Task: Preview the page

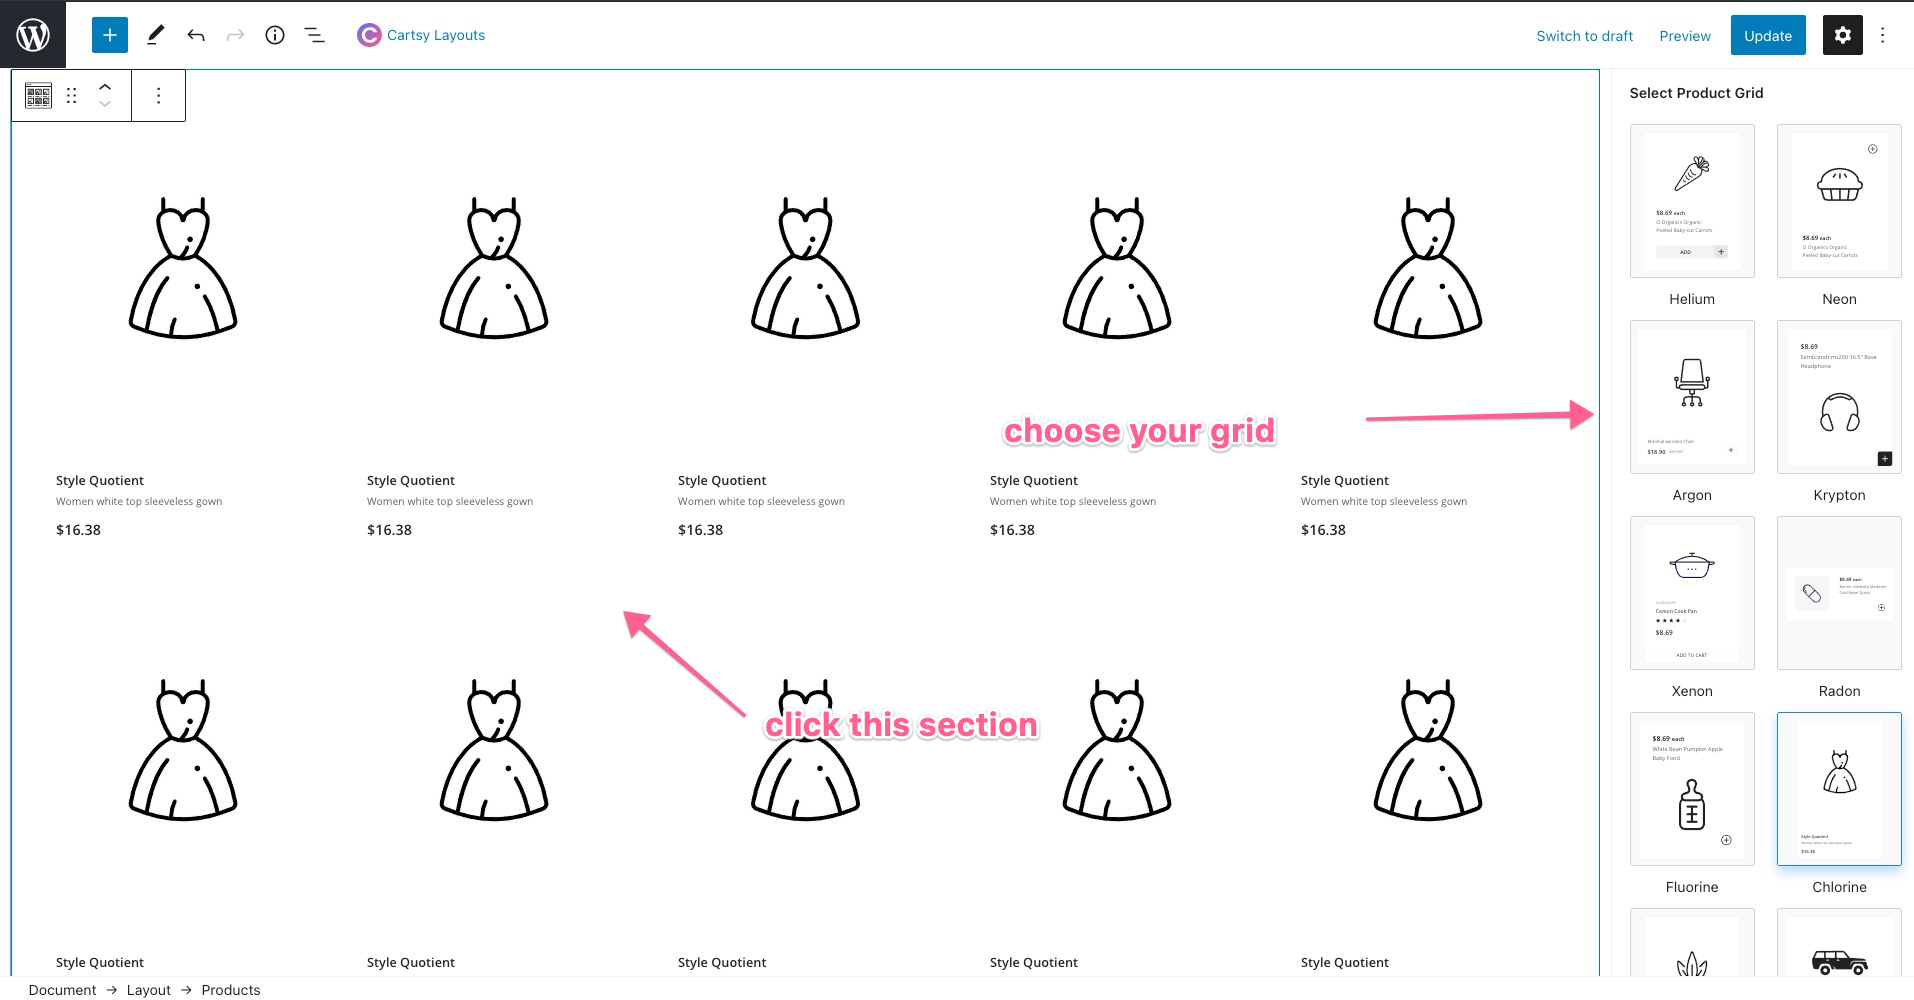Action: 1684,36
